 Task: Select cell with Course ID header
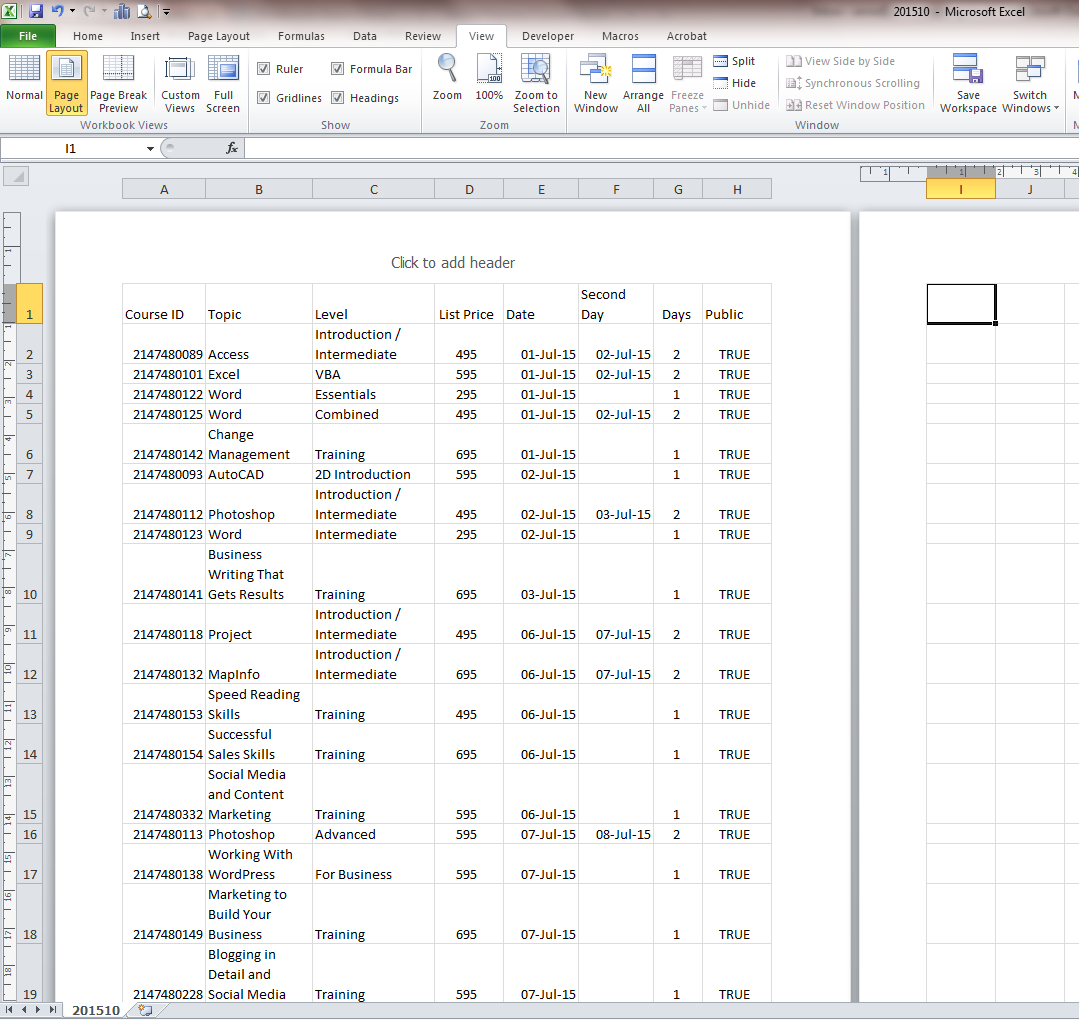pos(164,304)
